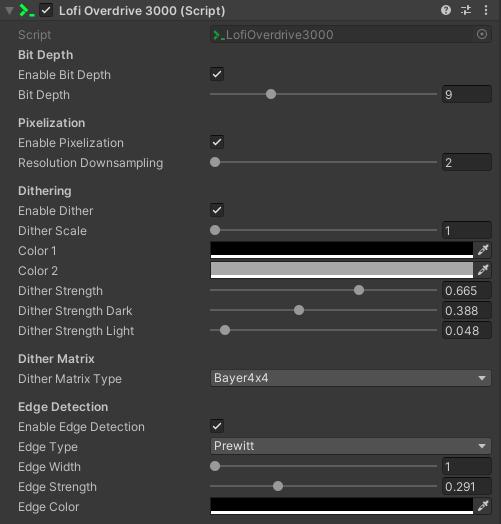Uncheck Enable Bit Depth
Viewport: 501px width, 524px height.
[x=217, y=74]
